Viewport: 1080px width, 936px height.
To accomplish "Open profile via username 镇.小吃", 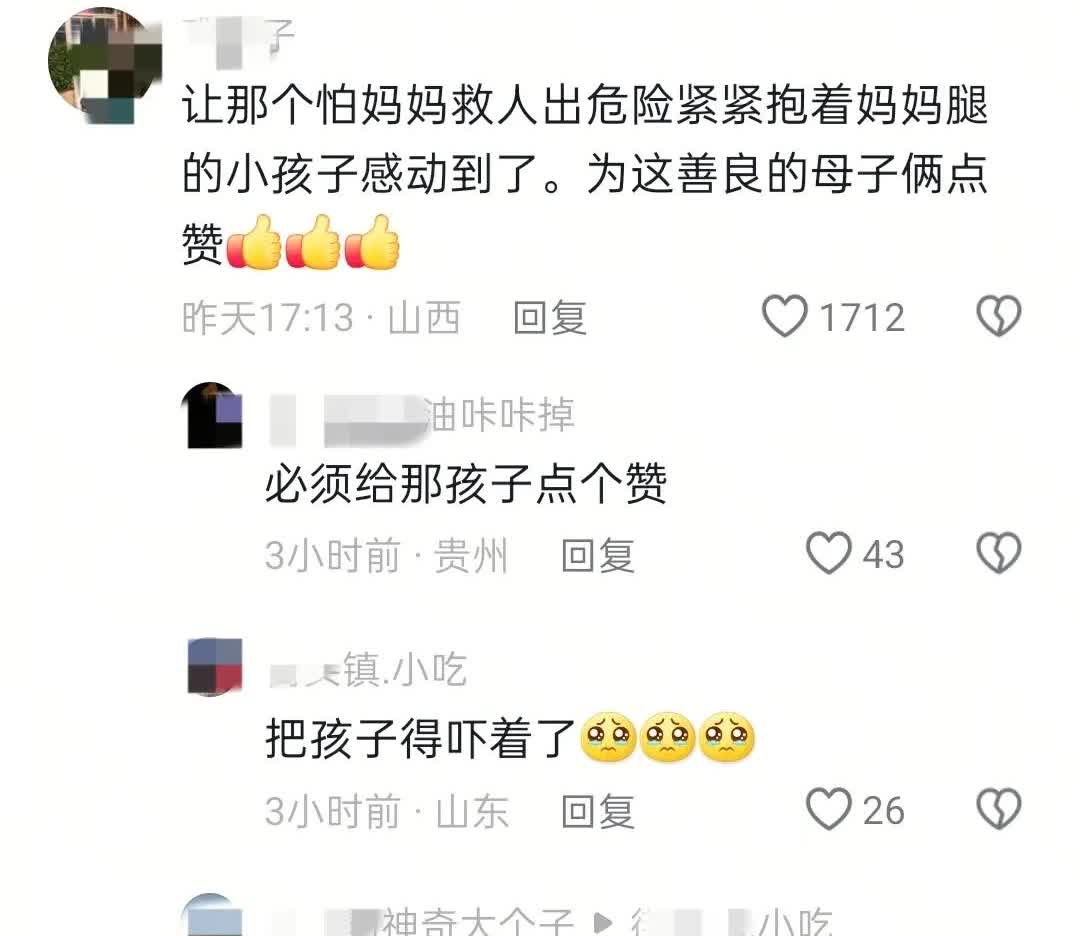I will tap(368, 669).
